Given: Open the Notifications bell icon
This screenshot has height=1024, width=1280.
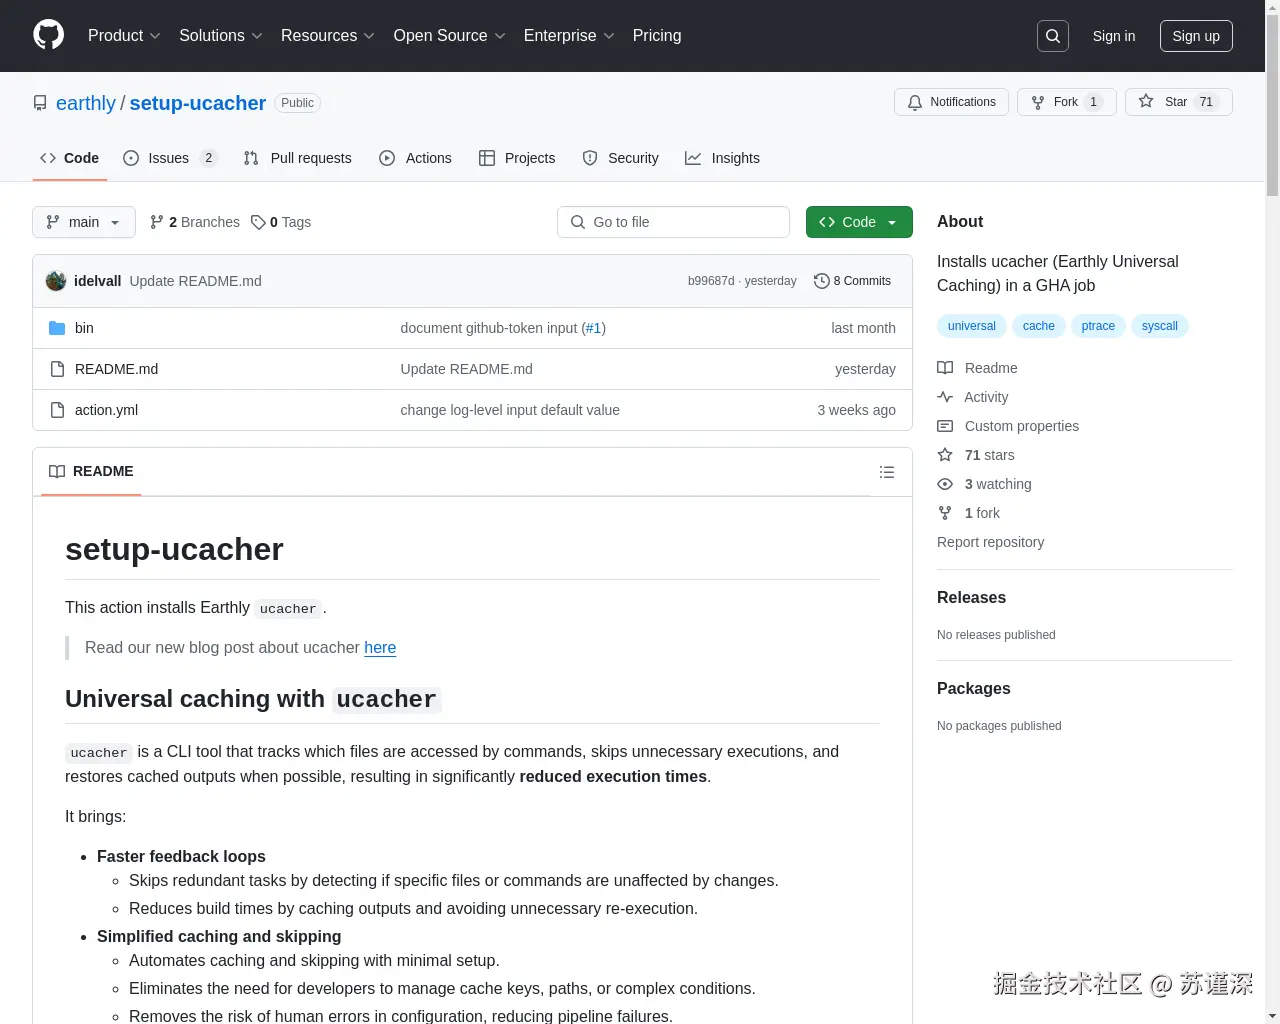Looking at the screenshot, I should 914,102.
